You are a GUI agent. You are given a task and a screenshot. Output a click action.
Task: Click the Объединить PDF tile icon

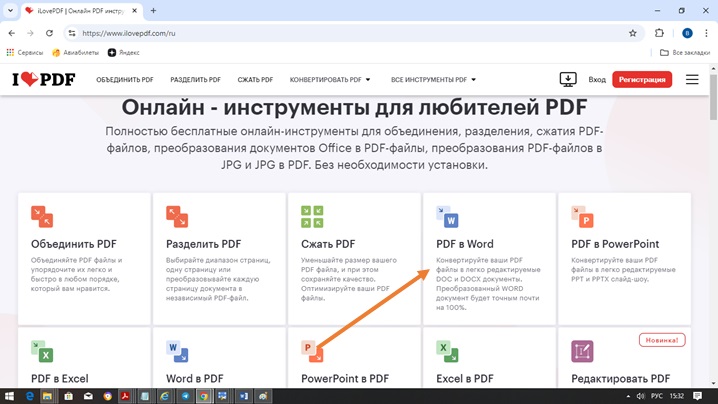(x=41, y=216)
